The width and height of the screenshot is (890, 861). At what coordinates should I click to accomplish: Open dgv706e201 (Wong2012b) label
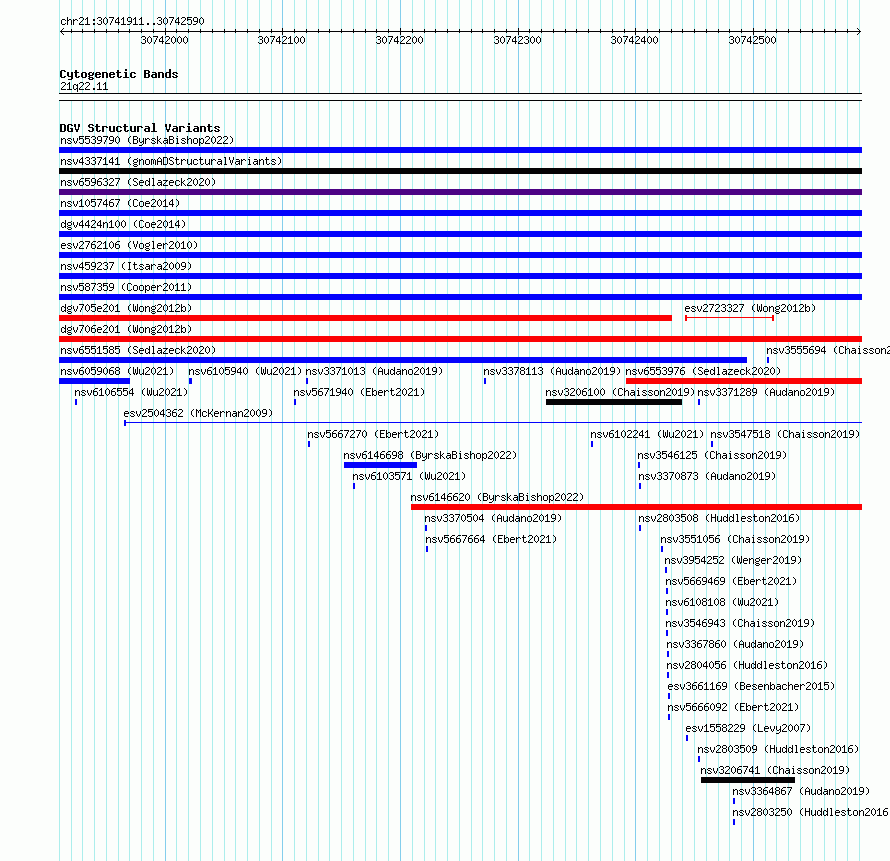(126, 329)
